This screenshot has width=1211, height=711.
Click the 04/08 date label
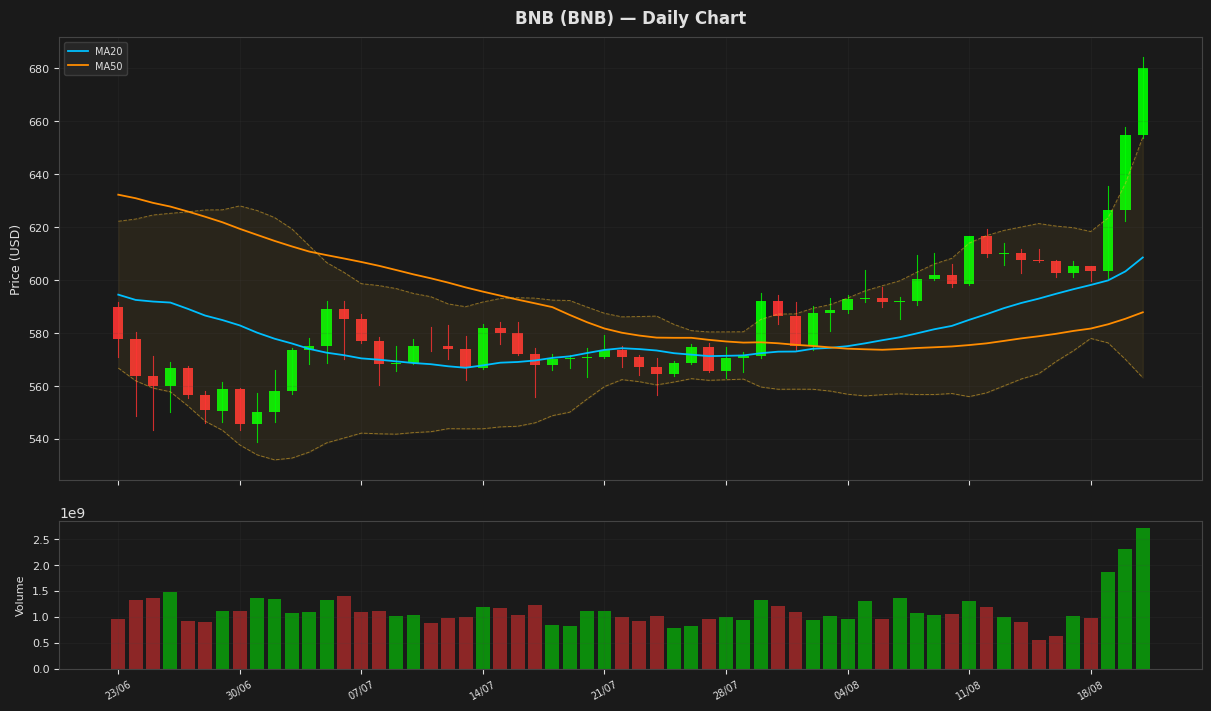point(847,690)
